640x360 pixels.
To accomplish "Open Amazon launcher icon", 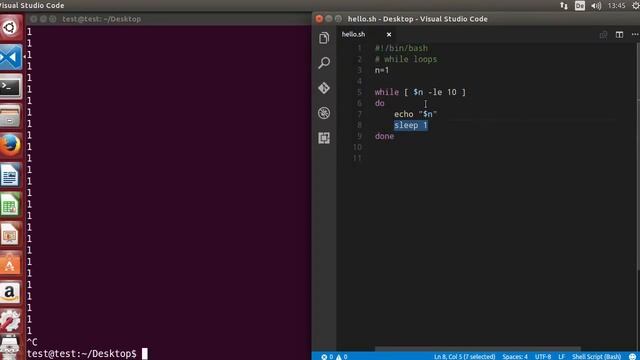I will [11, 293].
